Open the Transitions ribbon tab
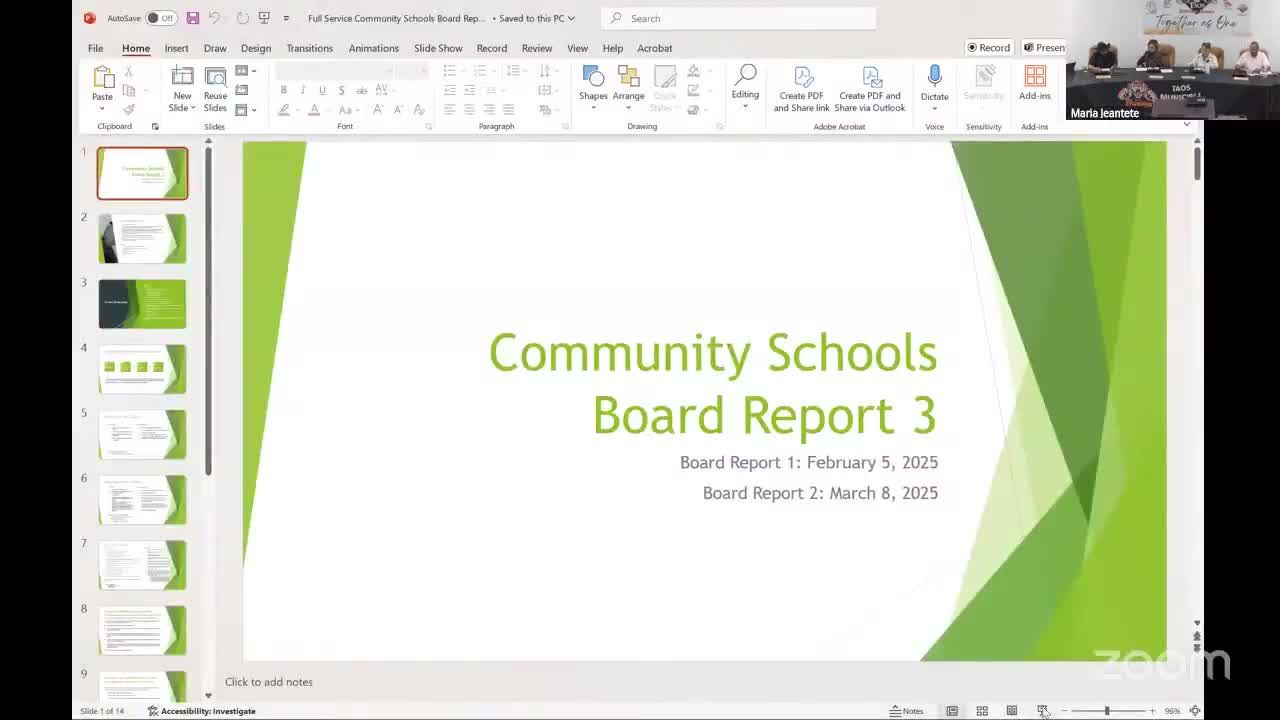Image resolution: width=1280 pixels, height=720 pixels. point(309,48)
